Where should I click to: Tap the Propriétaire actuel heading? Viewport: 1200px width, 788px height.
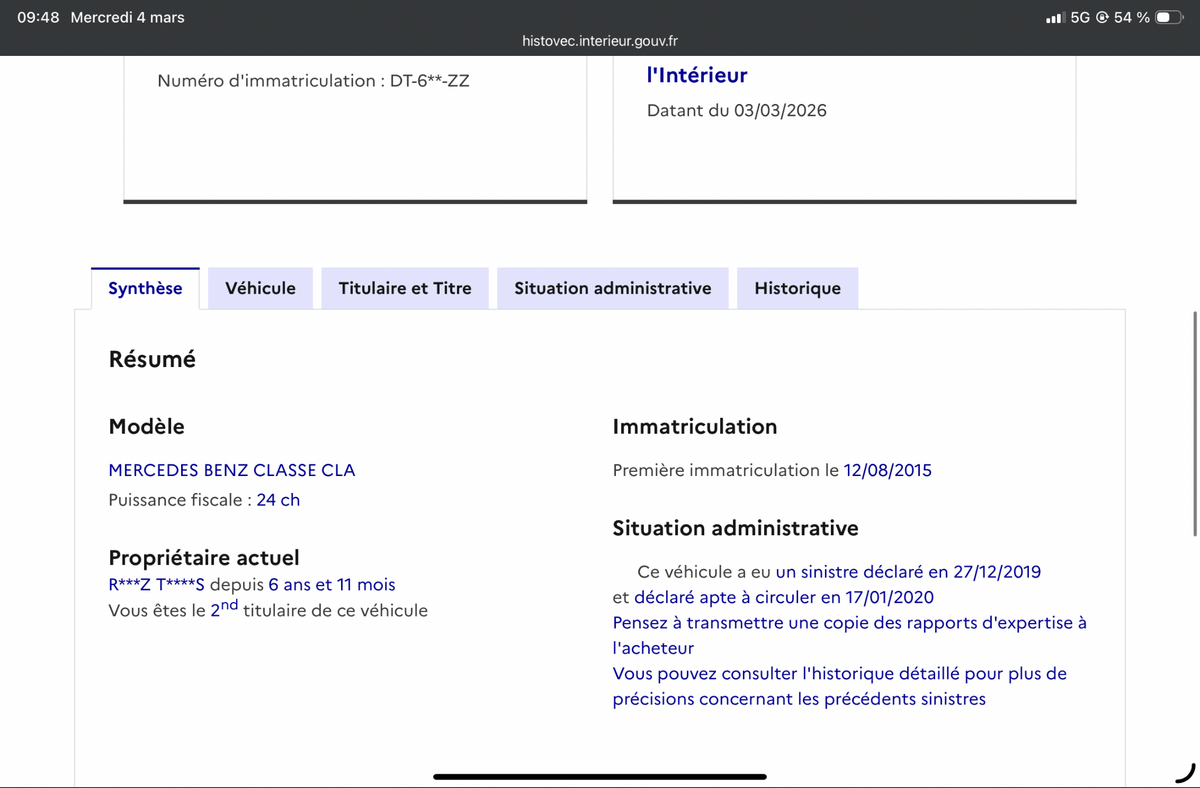[204, 557]
